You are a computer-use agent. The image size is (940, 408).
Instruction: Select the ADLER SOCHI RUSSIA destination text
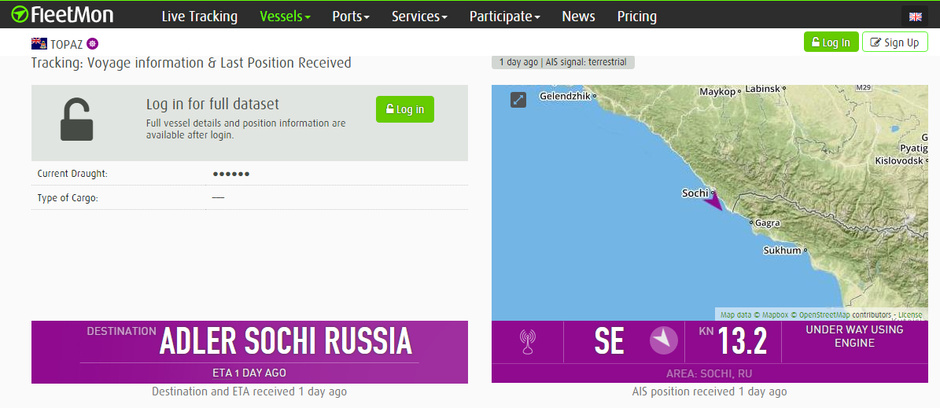[x=285, y=341]
